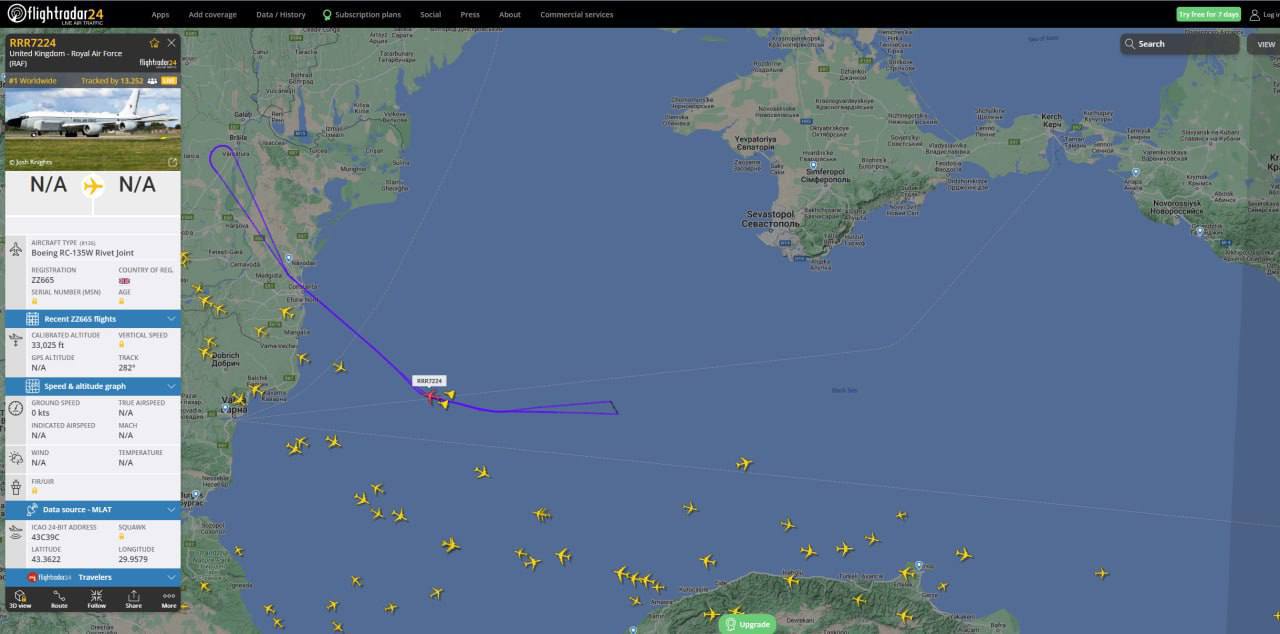Click the green Upgrade button
Viewport: 1280px width, 634px height.
pyautogui.click(x=747, y=624)
